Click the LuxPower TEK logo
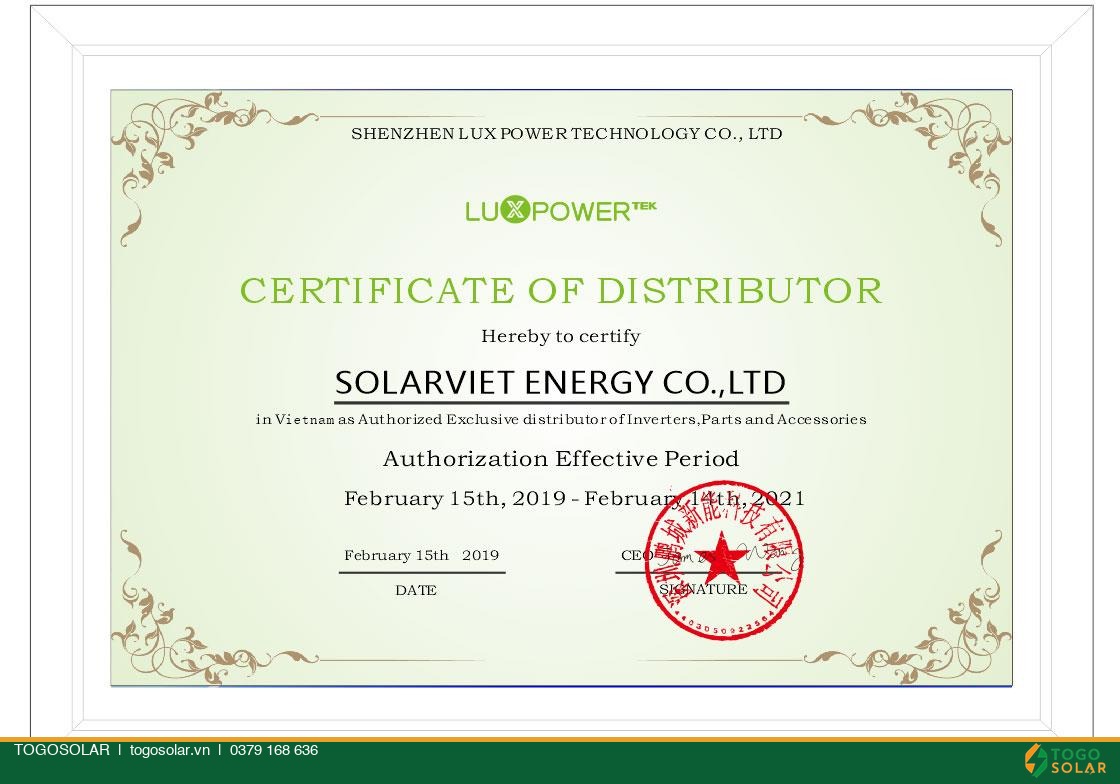 (561, 211)
